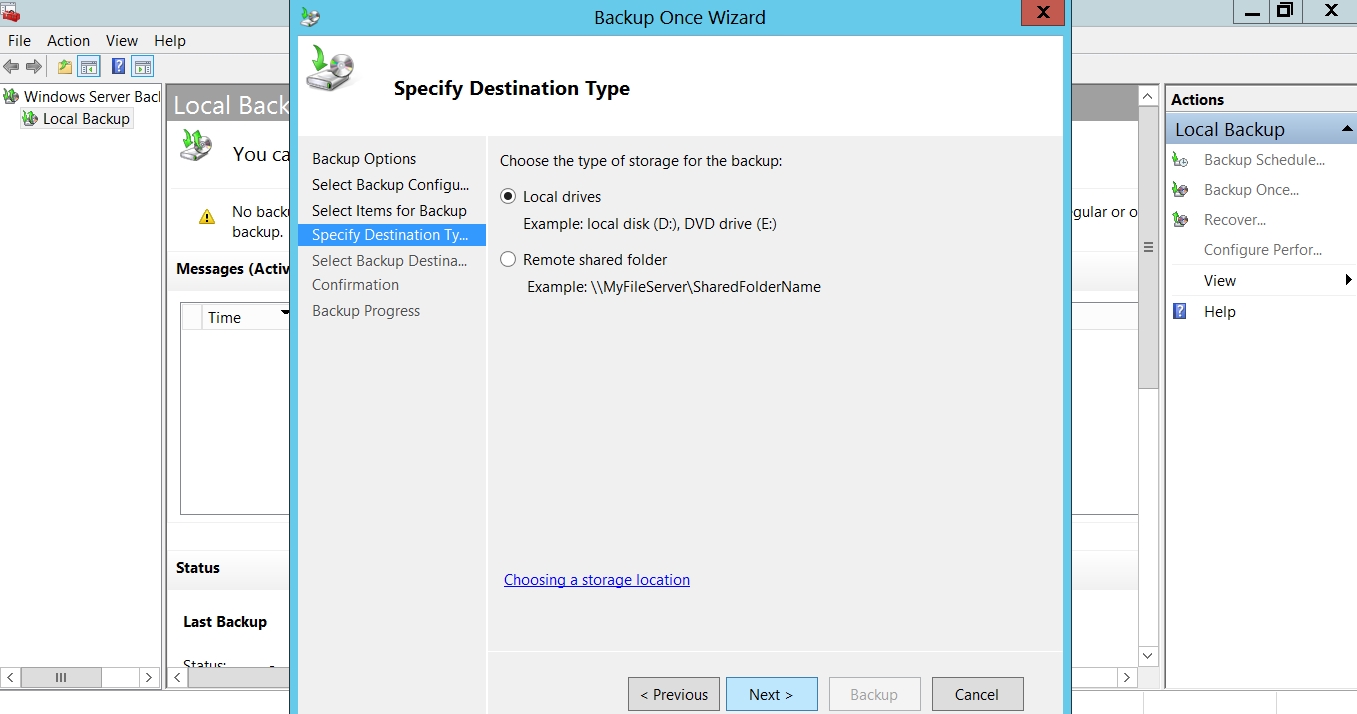Image resolution: width=1357 pixels, height=714 pixels.
Task: Select Local Backup in console tree
Action: click(x=86, y=119)
